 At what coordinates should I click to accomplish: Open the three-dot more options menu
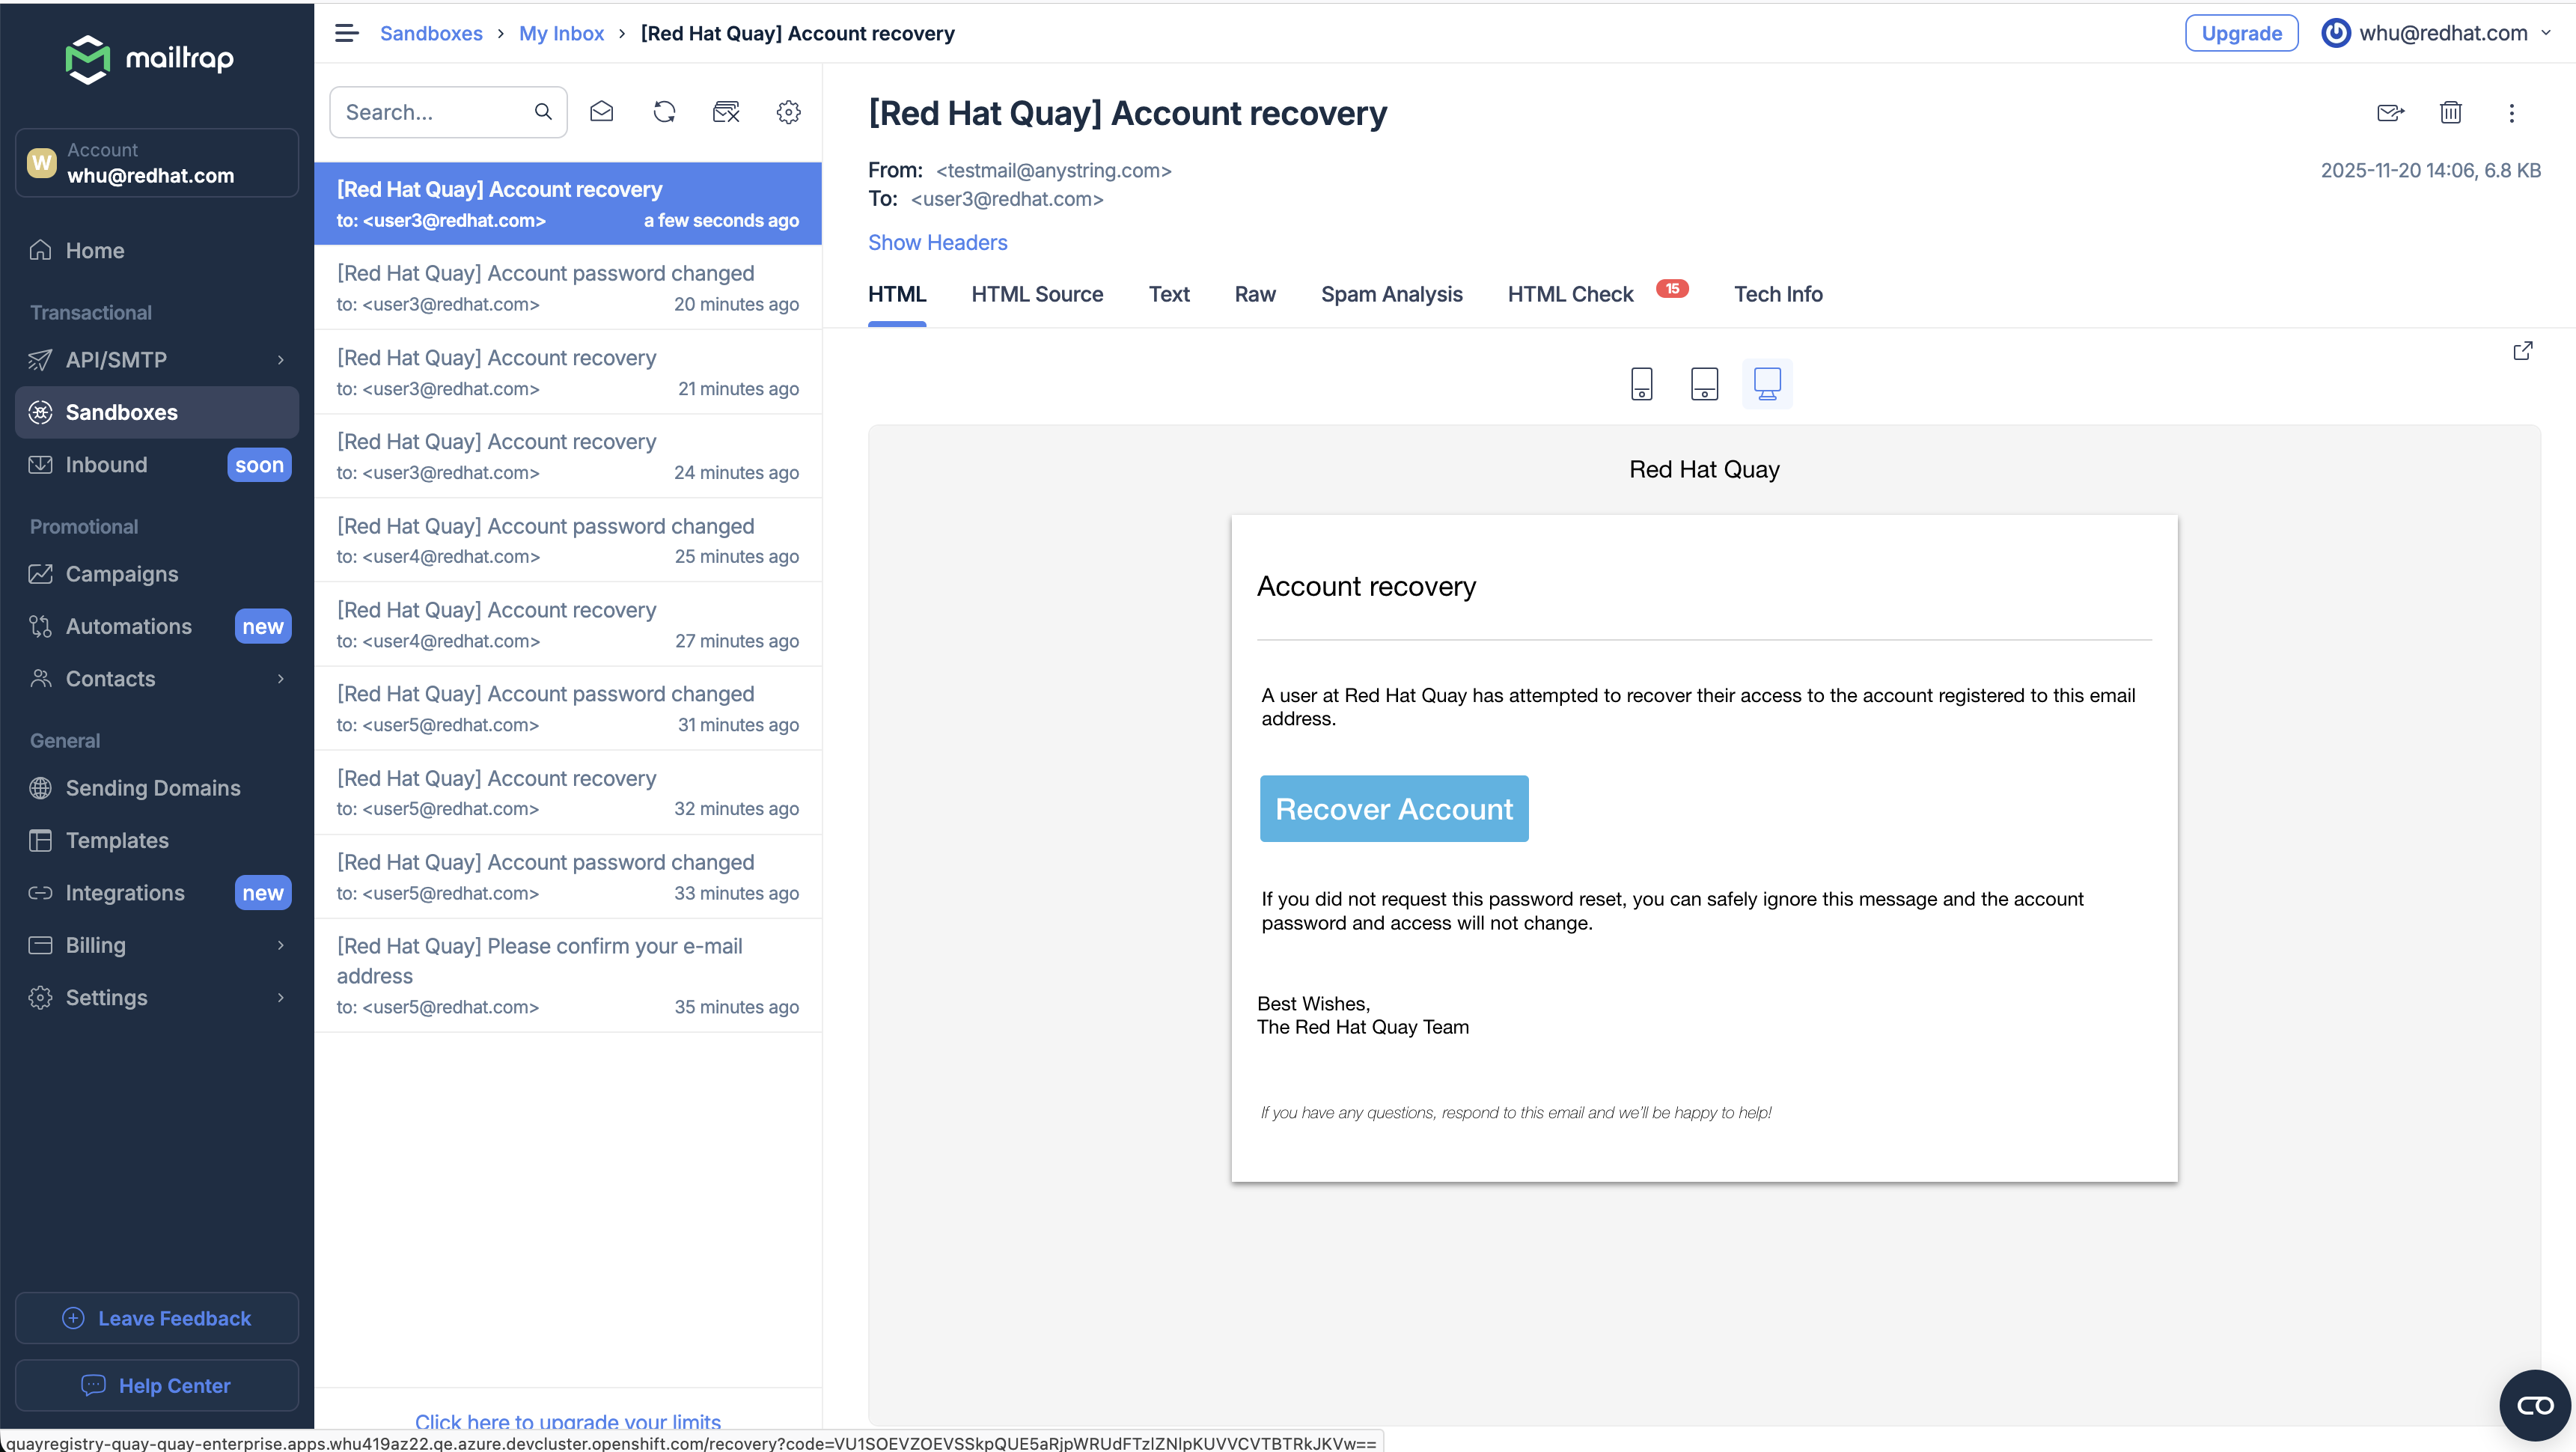point(2511,113)
